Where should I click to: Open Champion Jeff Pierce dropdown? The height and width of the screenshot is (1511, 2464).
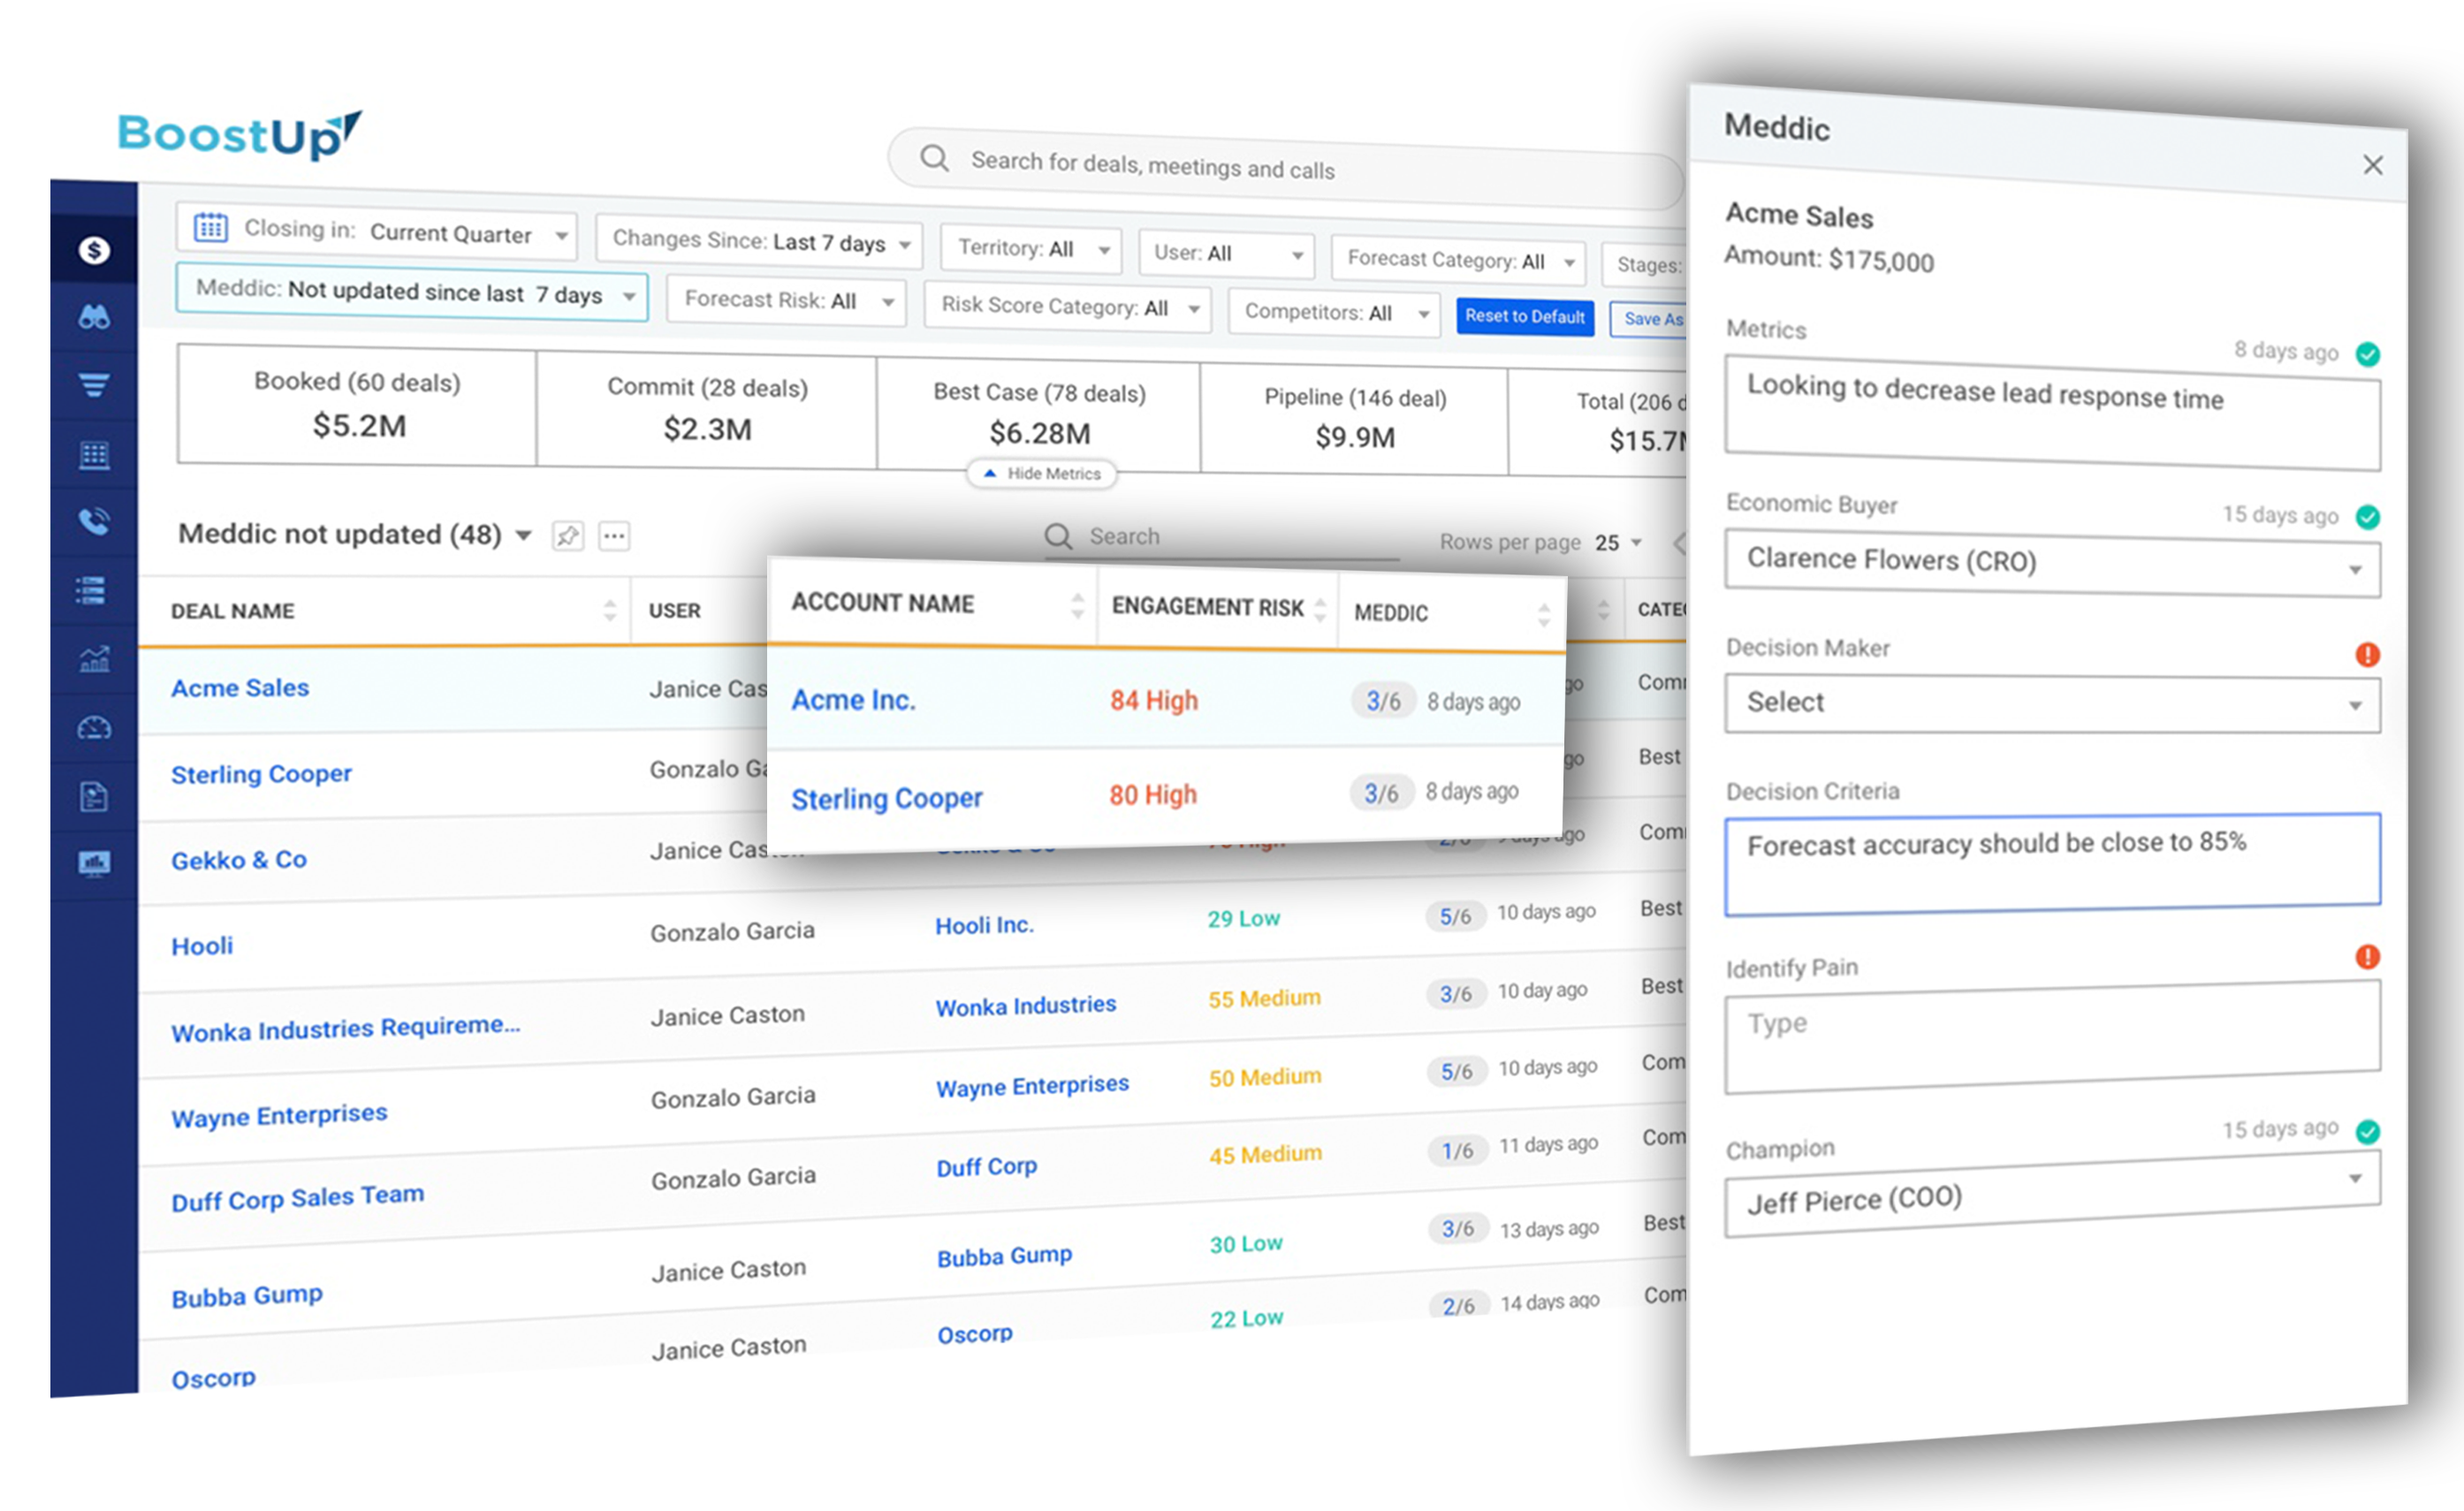2052,1195
